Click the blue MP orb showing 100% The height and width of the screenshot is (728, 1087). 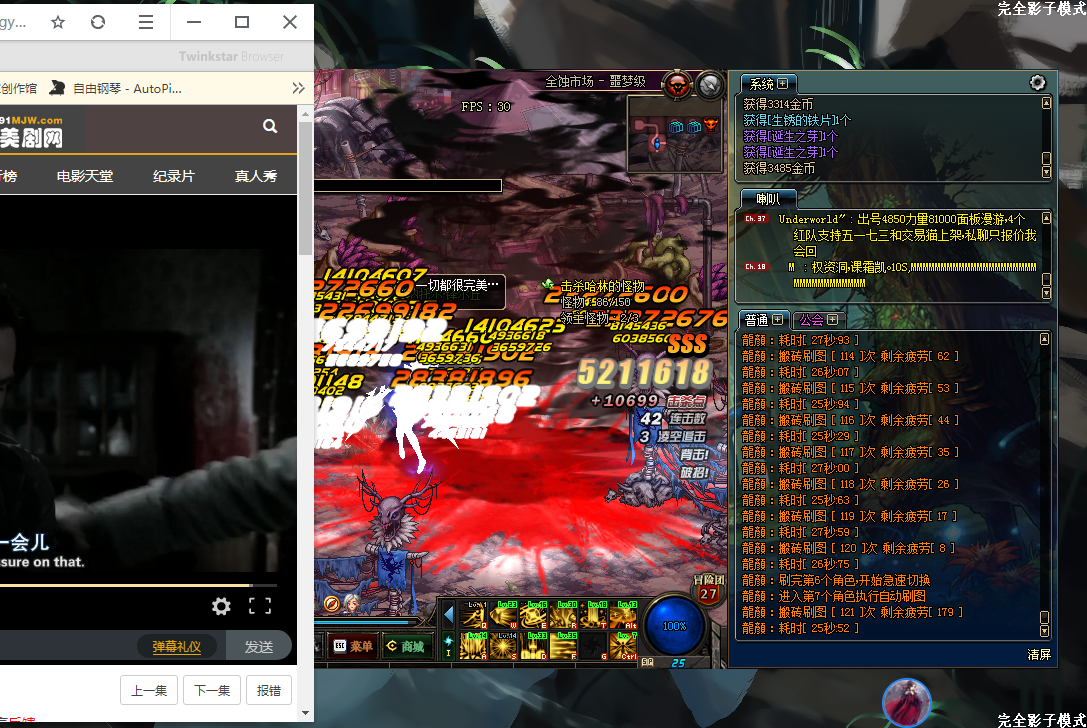pyautogui.click(x=674, y=626)
